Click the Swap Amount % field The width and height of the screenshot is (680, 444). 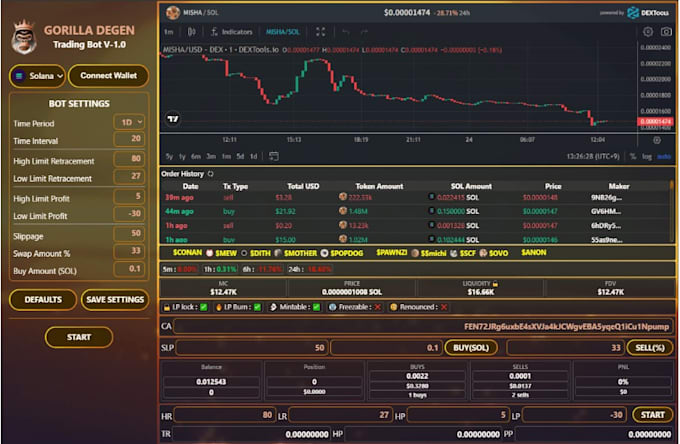129,251
